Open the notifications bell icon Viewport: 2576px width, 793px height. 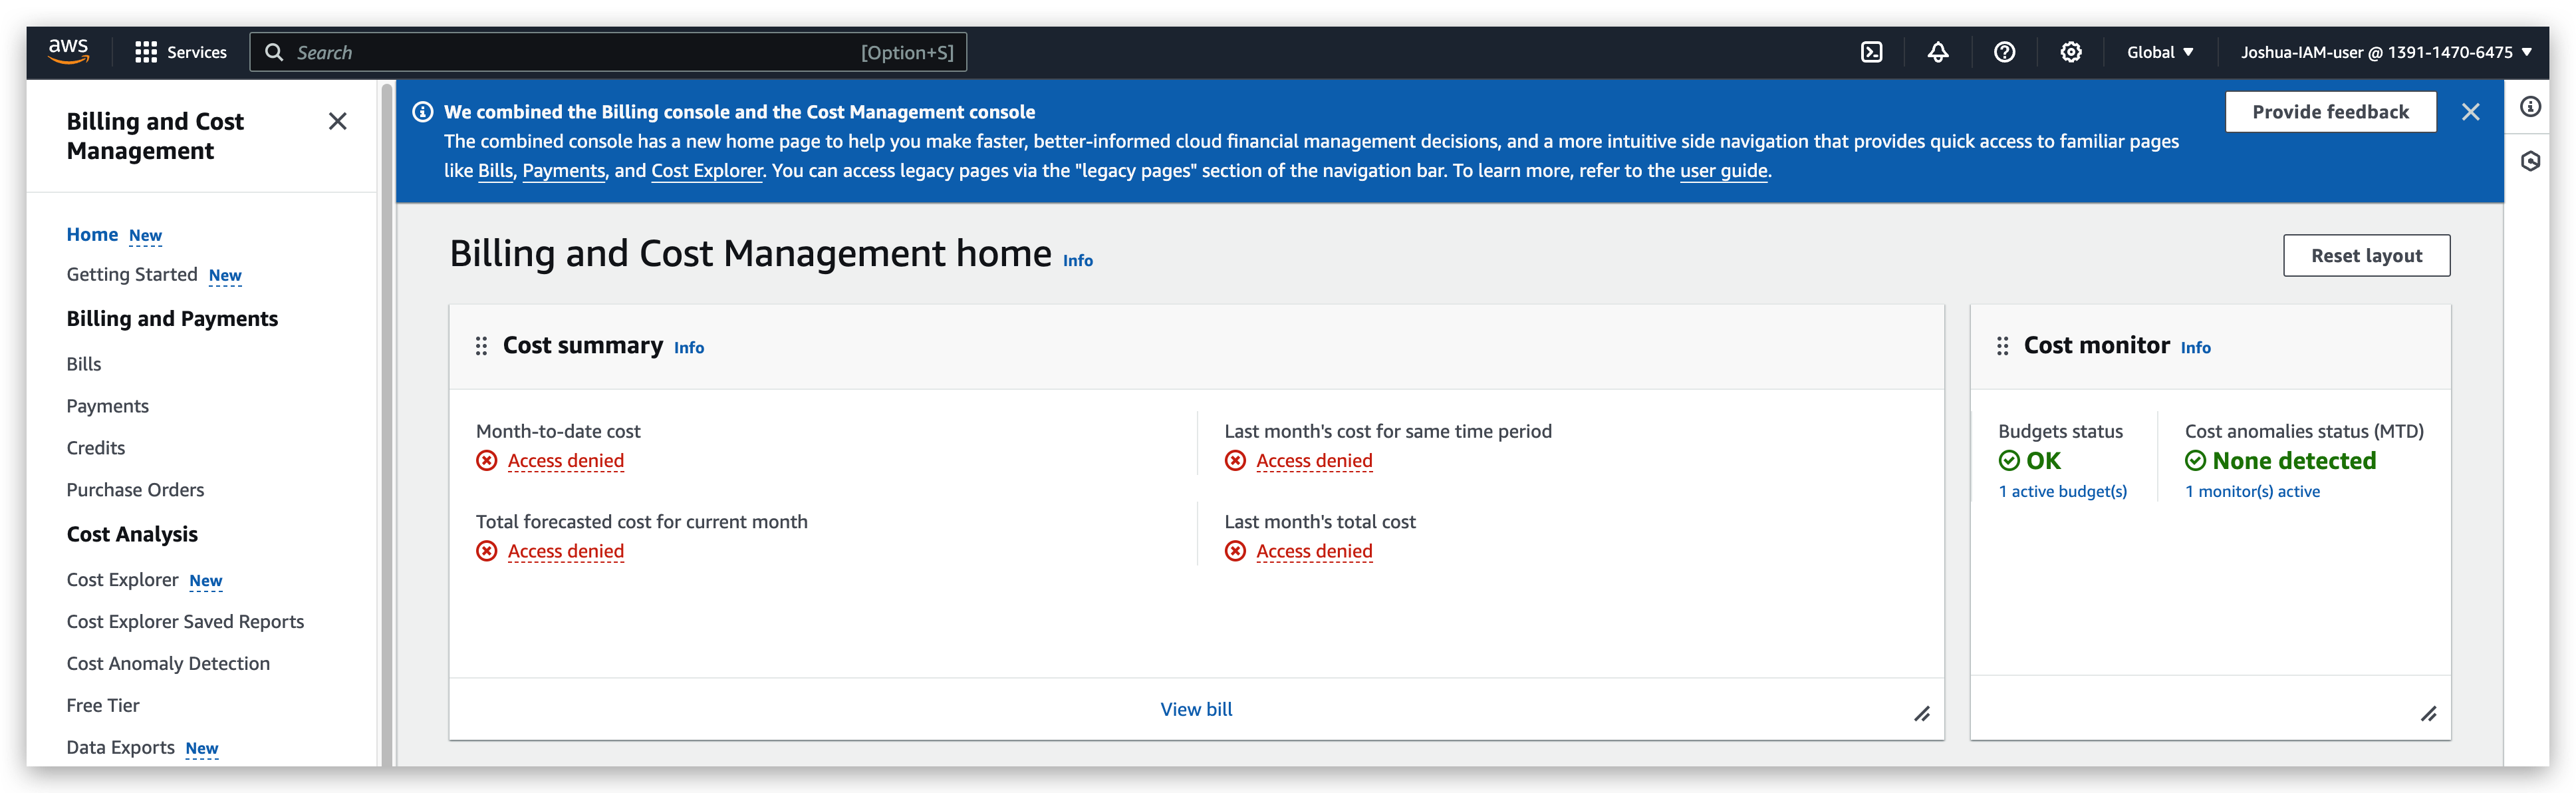tap(1938, 52)
